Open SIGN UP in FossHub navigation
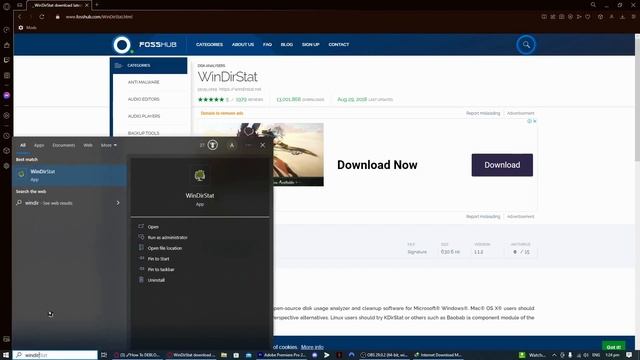Image resolution: width=640 pixels, height=360 pixels. tap(311, 44)
